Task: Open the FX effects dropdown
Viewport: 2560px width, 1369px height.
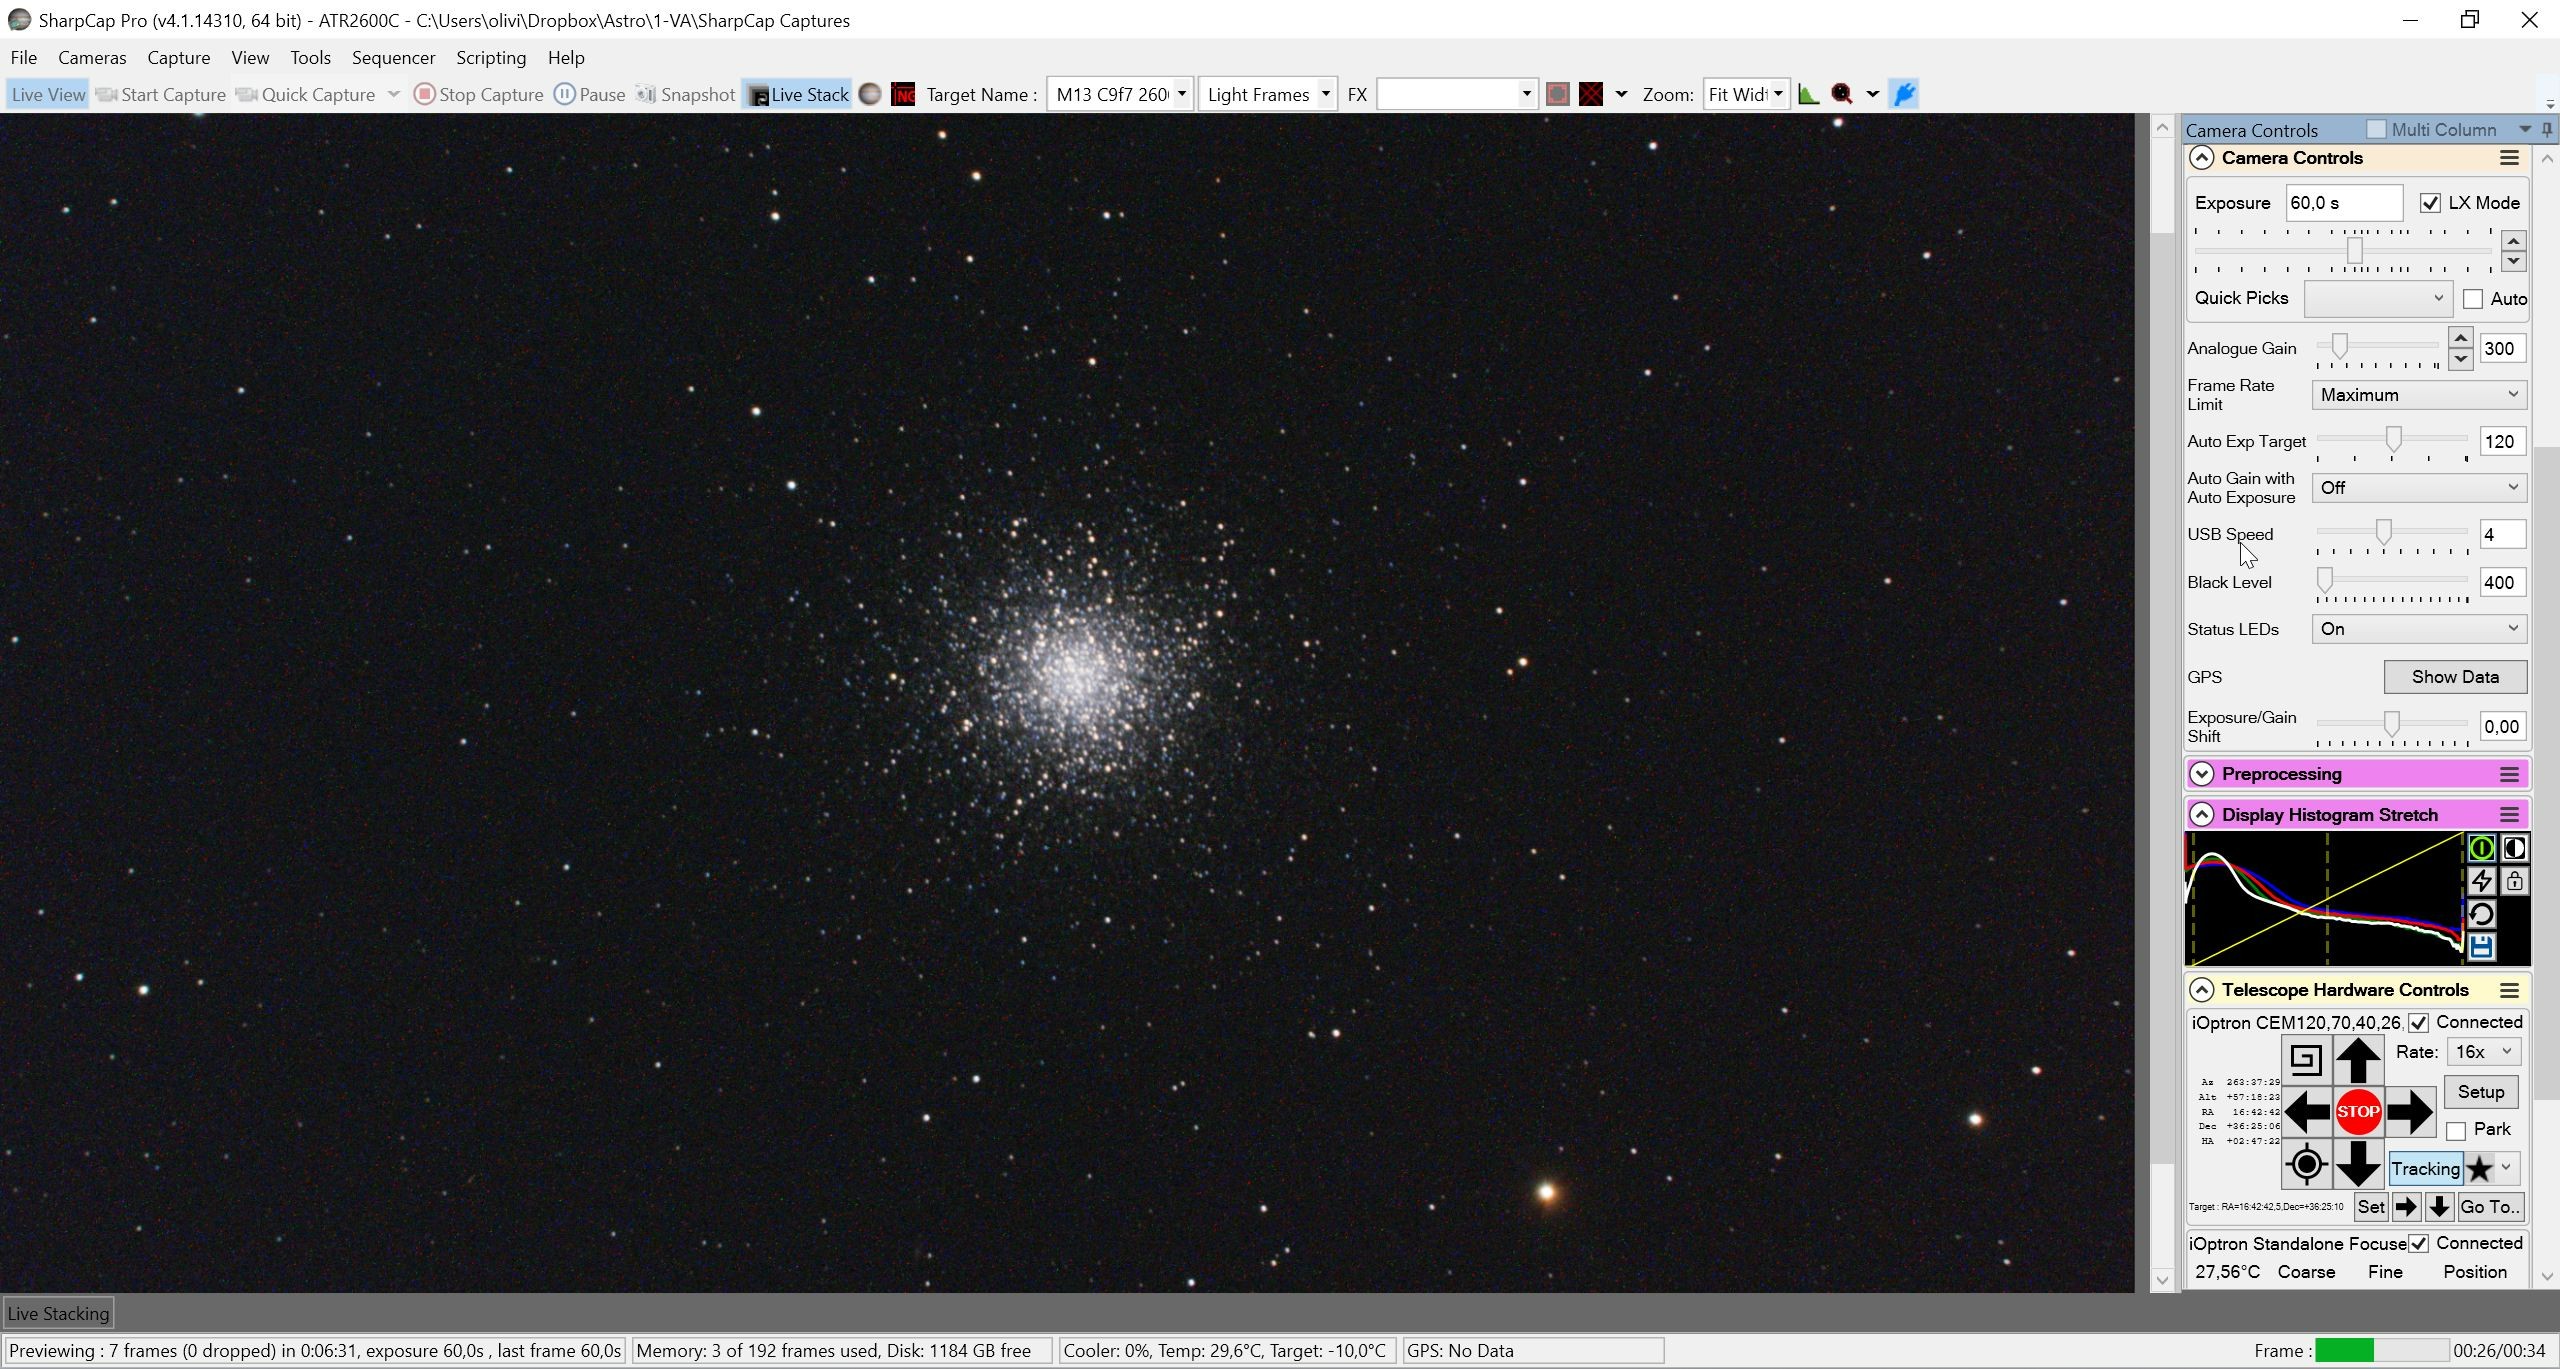Action: pyautogui.click(x=1526, y=94)
